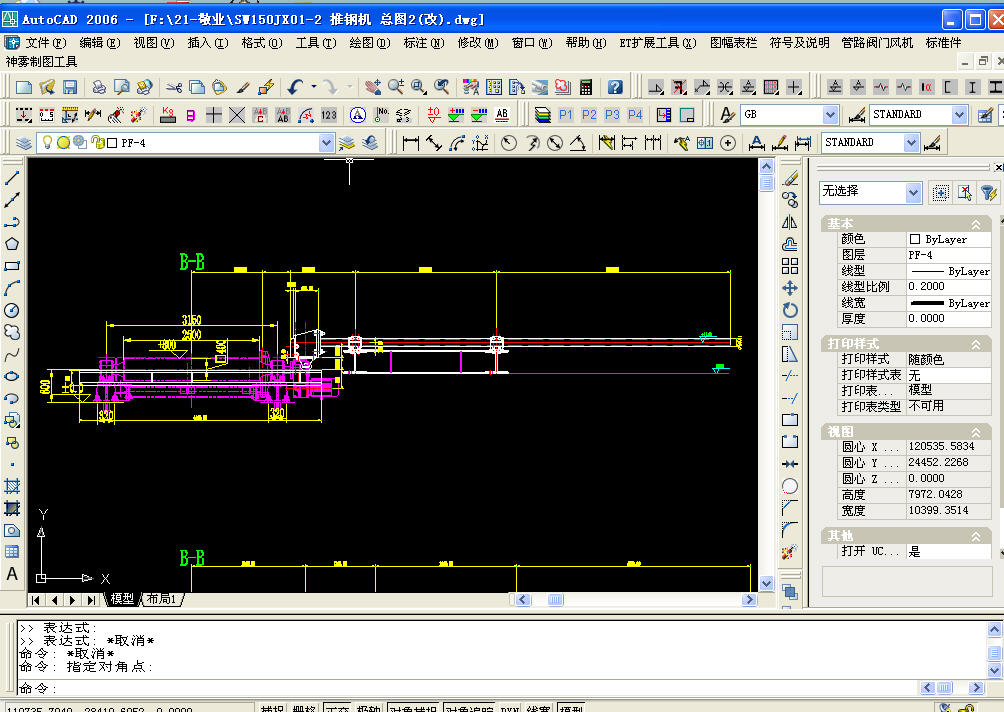Collapse the 打印样式 section in Properties
The height and width of the screenshot is (712, 1004).
click(976, 344)
